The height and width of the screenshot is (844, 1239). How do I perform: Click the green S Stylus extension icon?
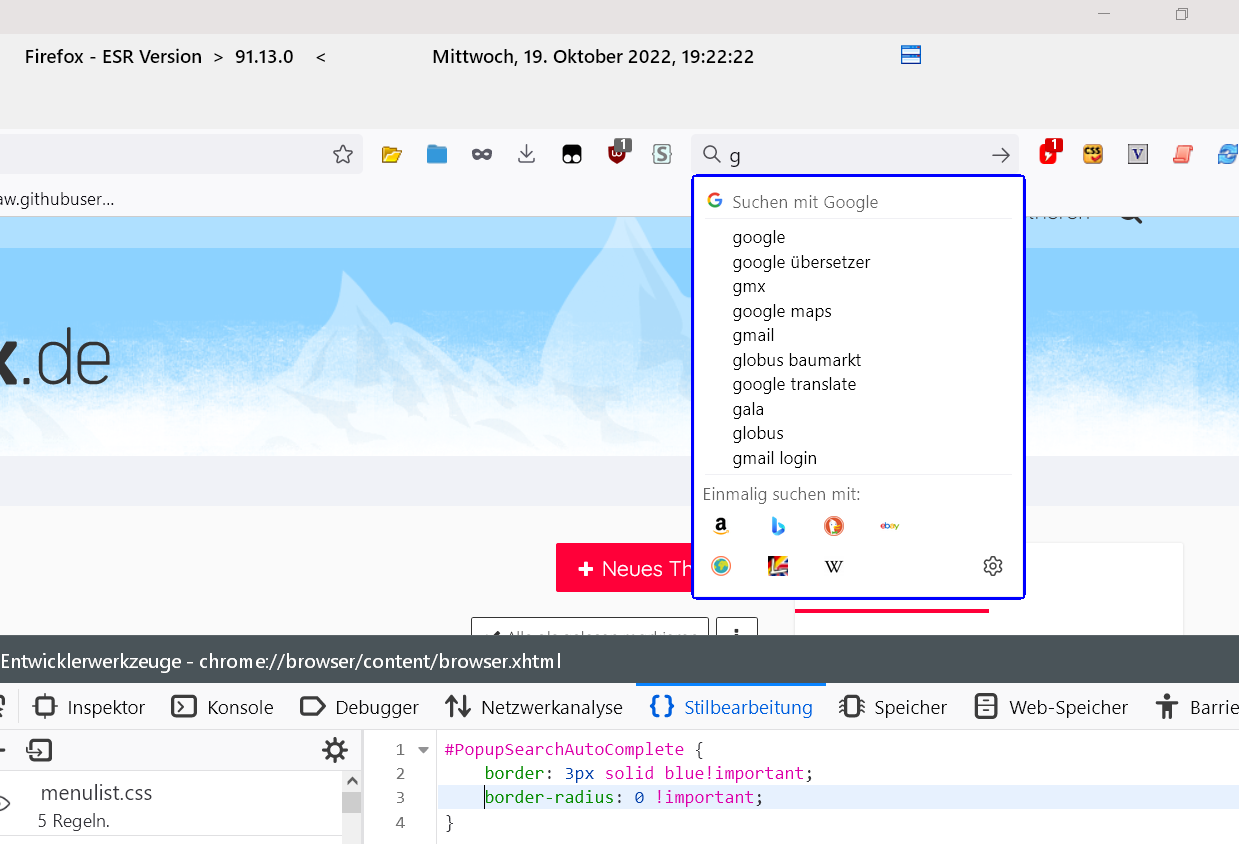(661, 154)
